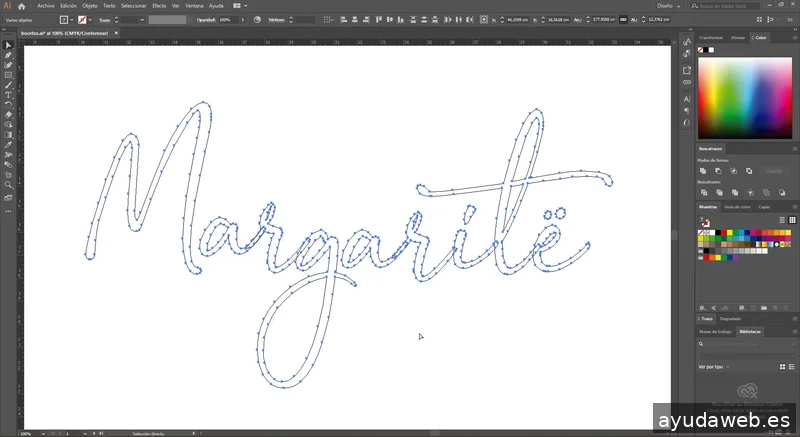Image resolution: width=800 pixels, height=437 pixels.
Task: Select the Direct Selection arrow tool
Action: [8, 45]
